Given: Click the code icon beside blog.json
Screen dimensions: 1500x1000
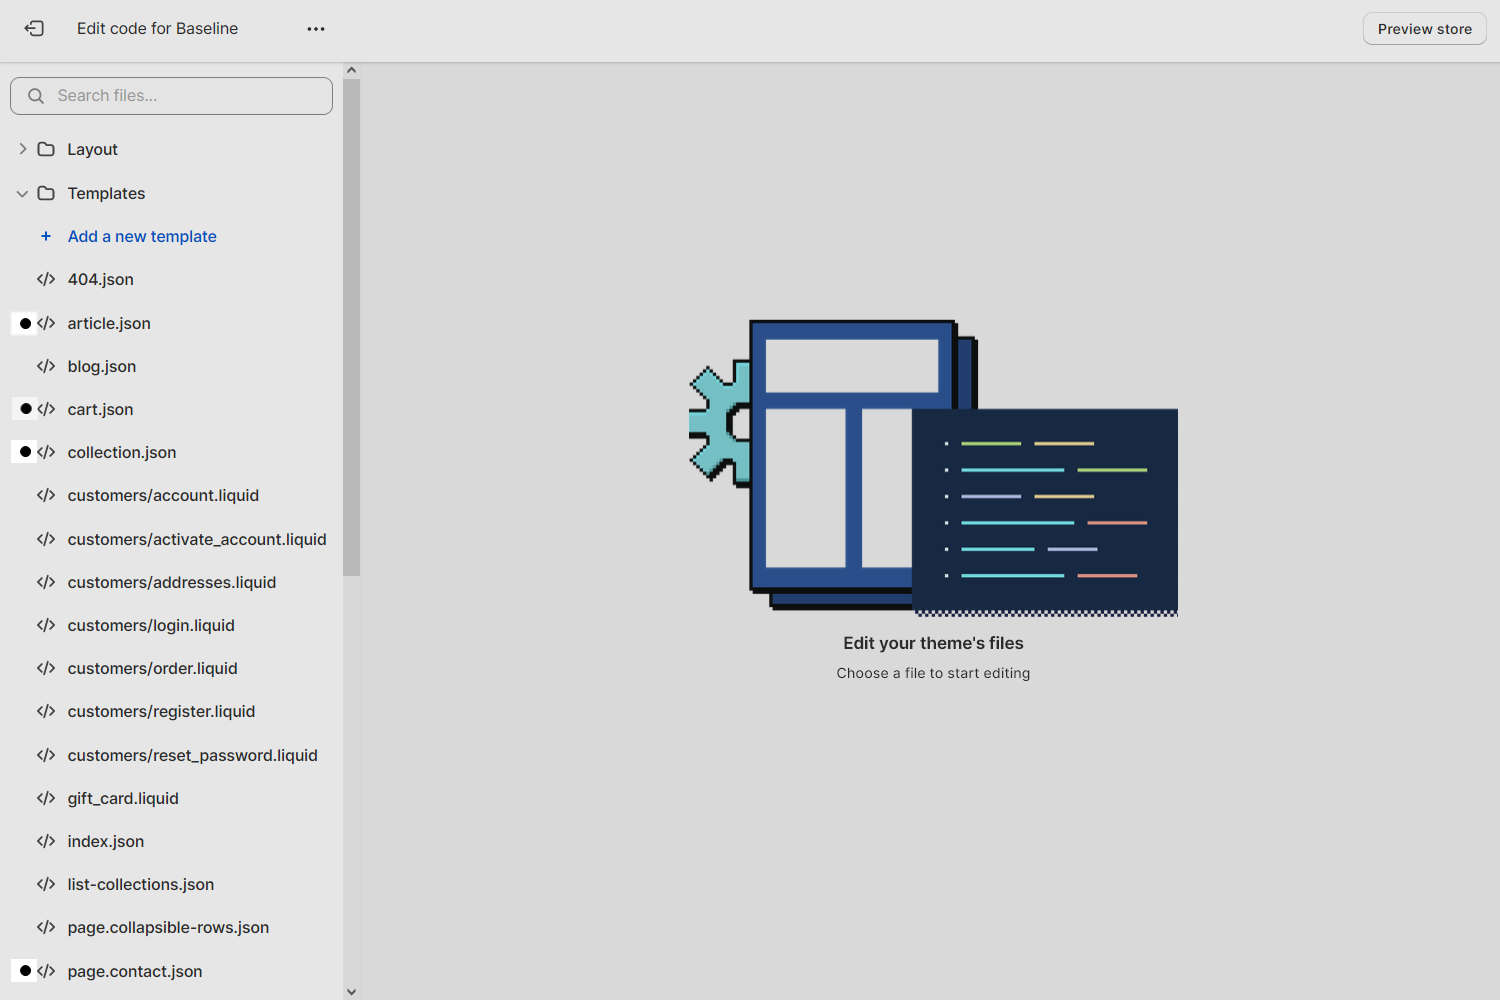Looking at the screenshot, I should [46, 366].
